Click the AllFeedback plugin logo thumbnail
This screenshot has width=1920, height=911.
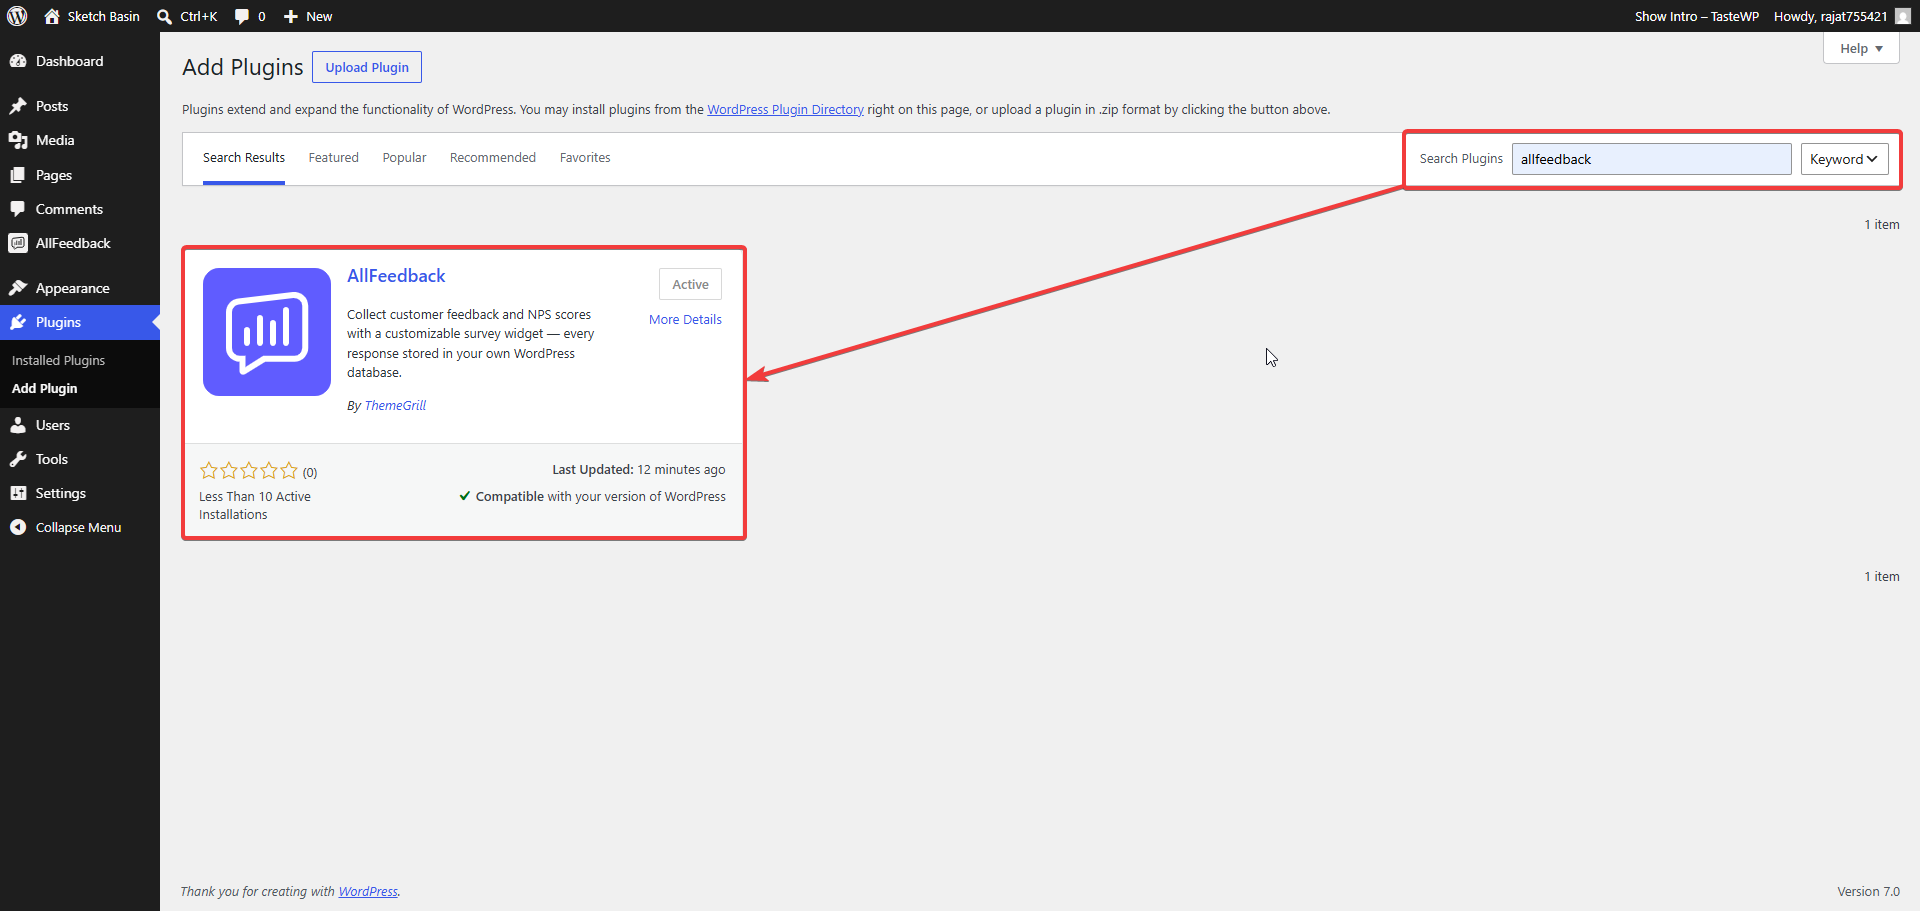267,332
